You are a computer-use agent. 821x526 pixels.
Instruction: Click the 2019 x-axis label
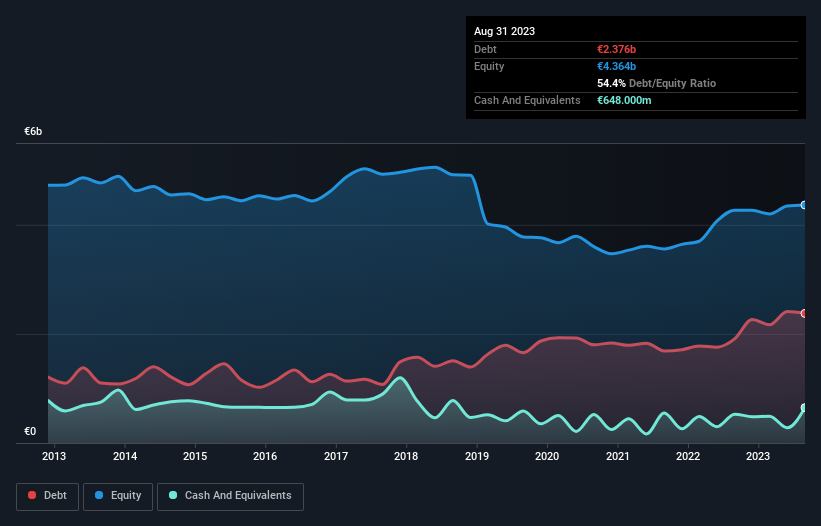476,456
